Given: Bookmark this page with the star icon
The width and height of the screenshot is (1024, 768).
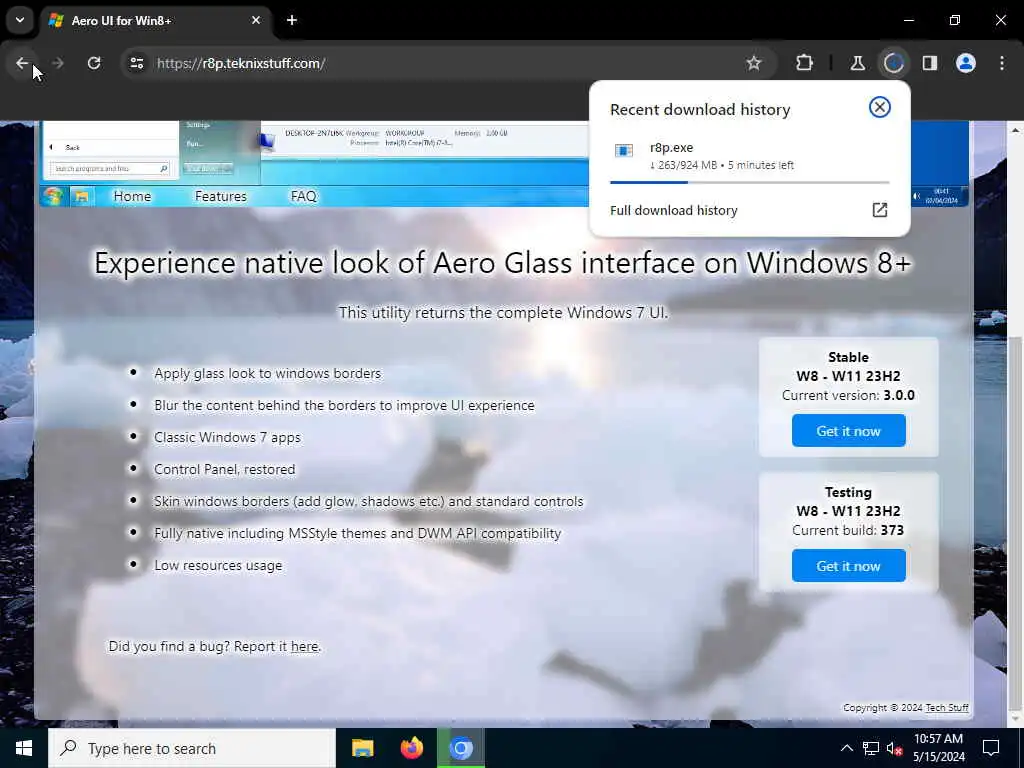Looking at the screenshot, I should pos(754,63).
